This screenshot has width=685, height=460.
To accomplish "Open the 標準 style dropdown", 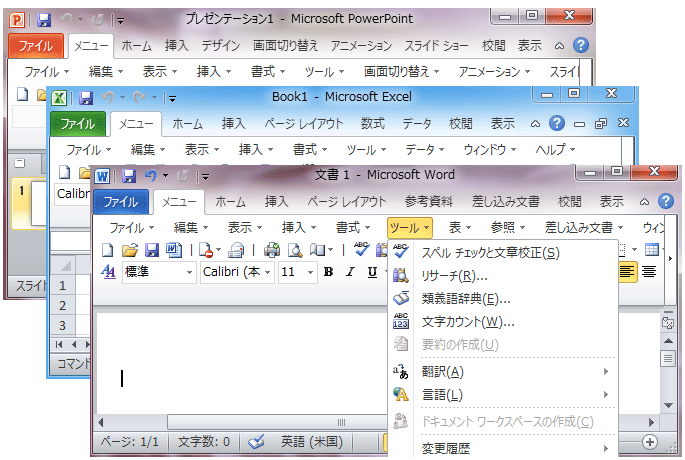I will pos(189,272).
